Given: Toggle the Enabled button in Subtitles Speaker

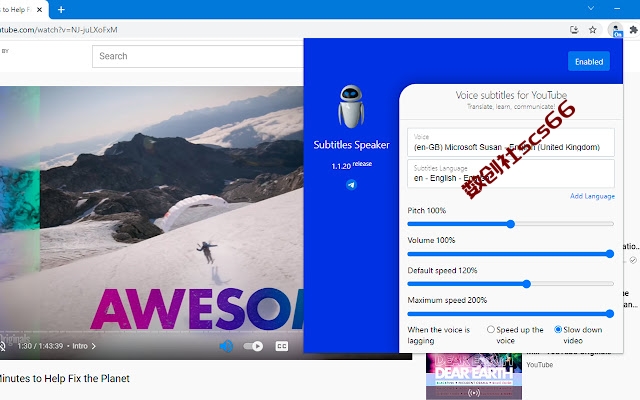Looking at the screenshot, I should 589,62.
